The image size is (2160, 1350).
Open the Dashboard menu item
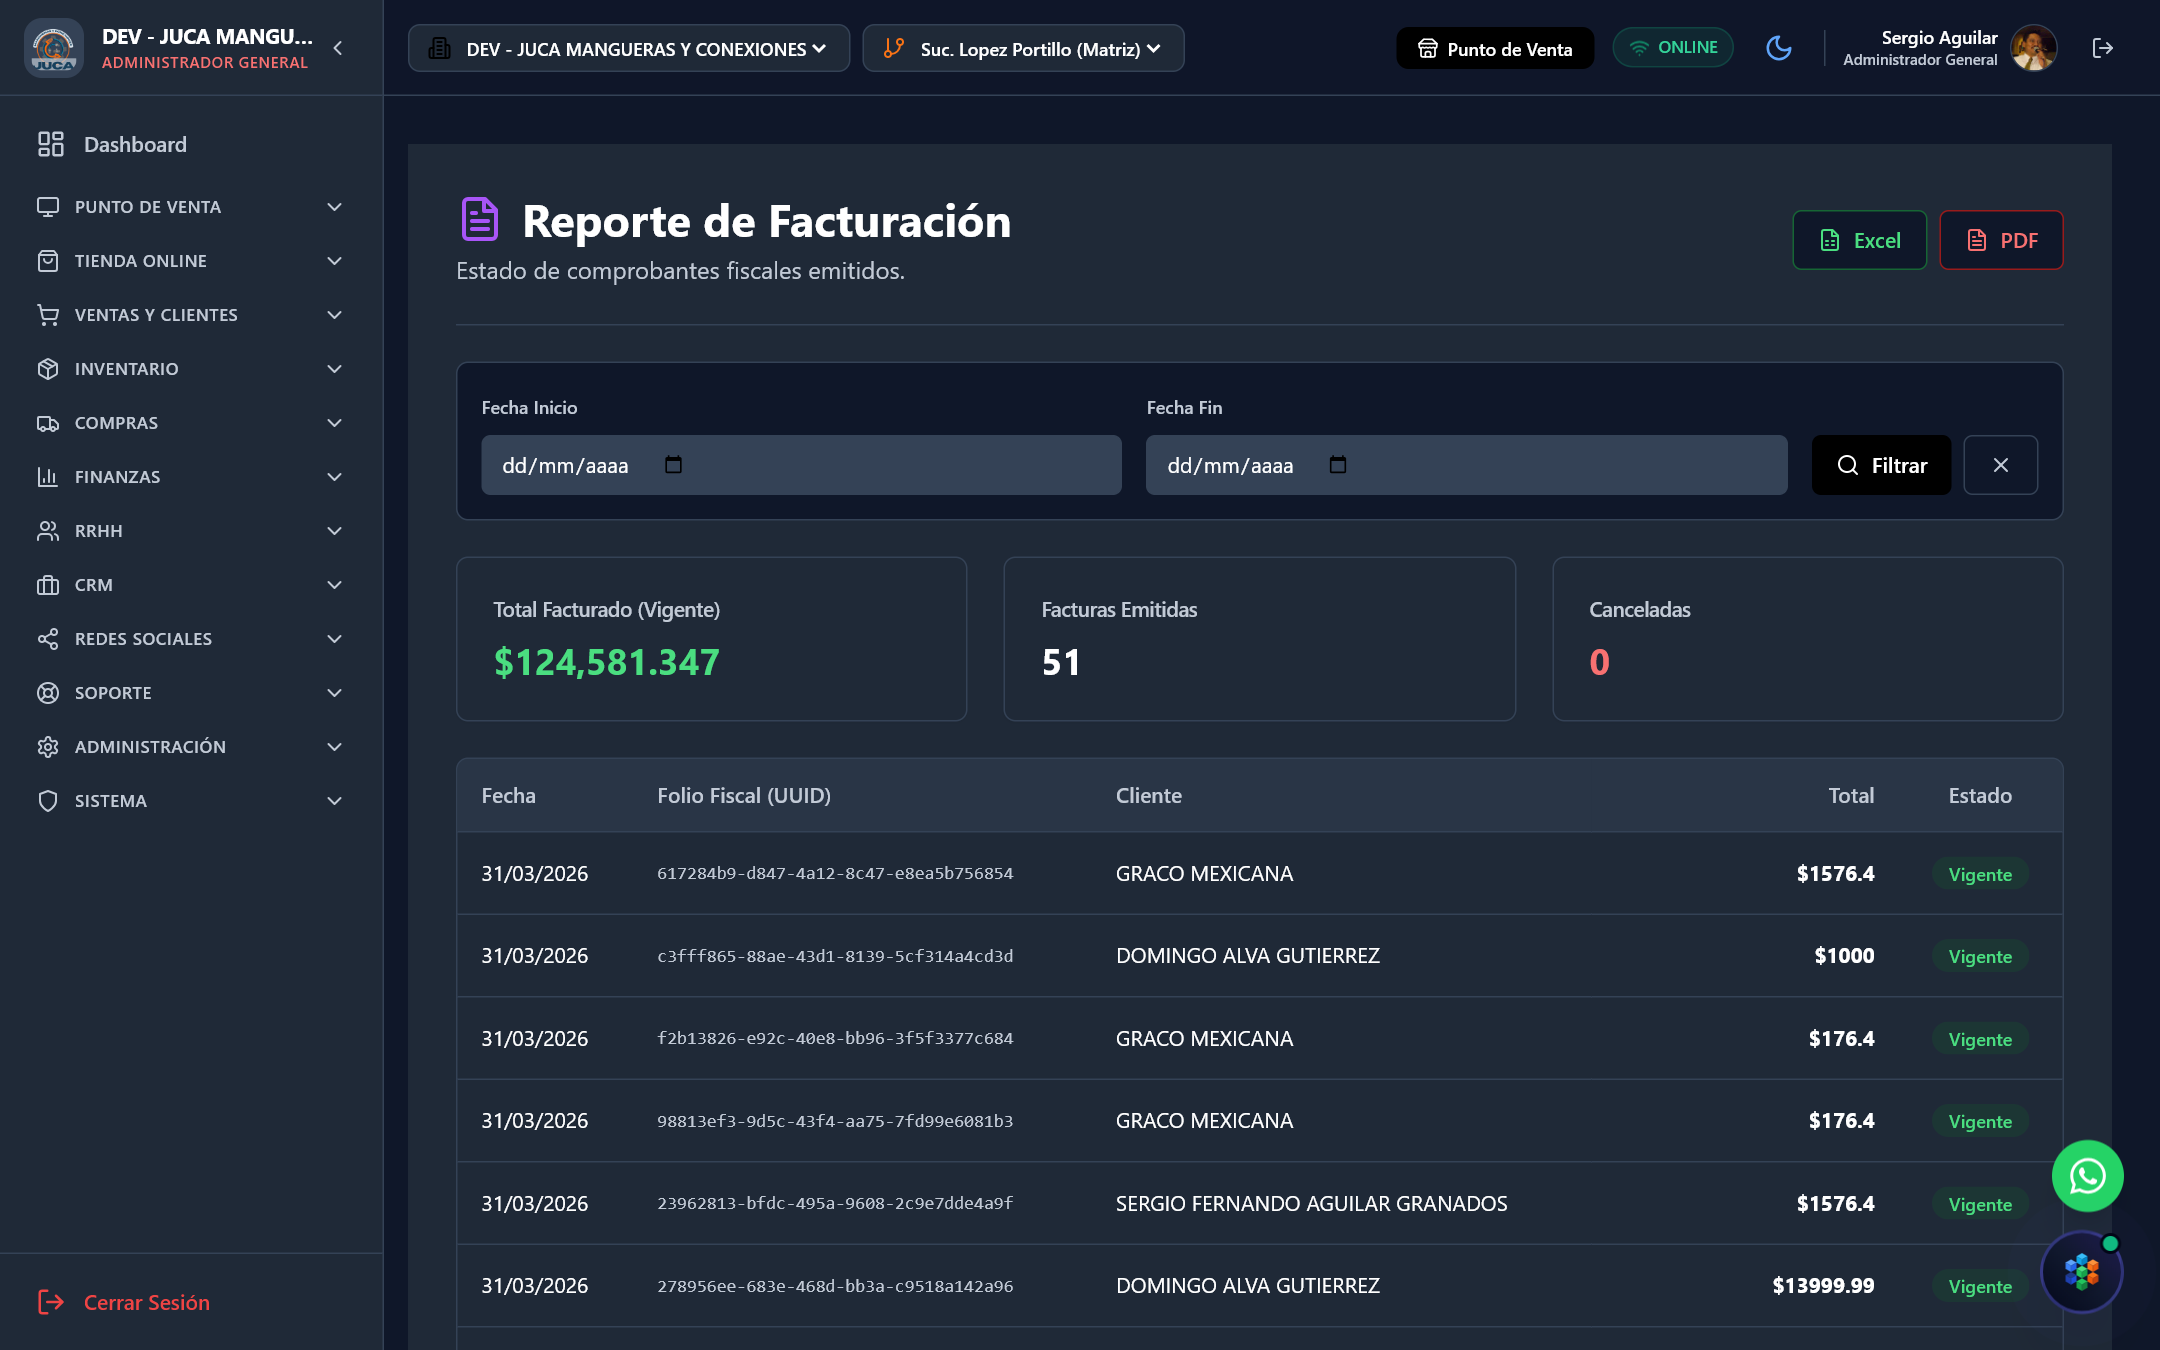pos(191,144)
